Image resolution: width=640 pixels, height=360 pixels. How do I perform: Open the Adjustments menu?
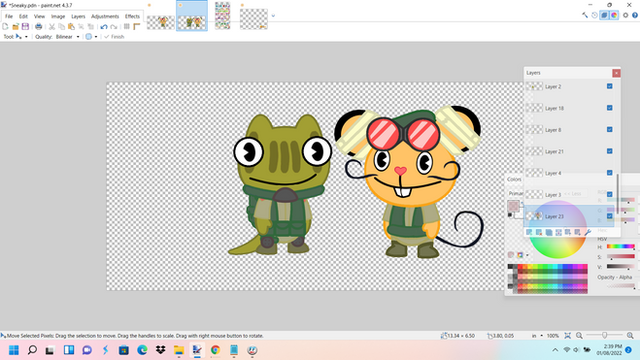105,16
